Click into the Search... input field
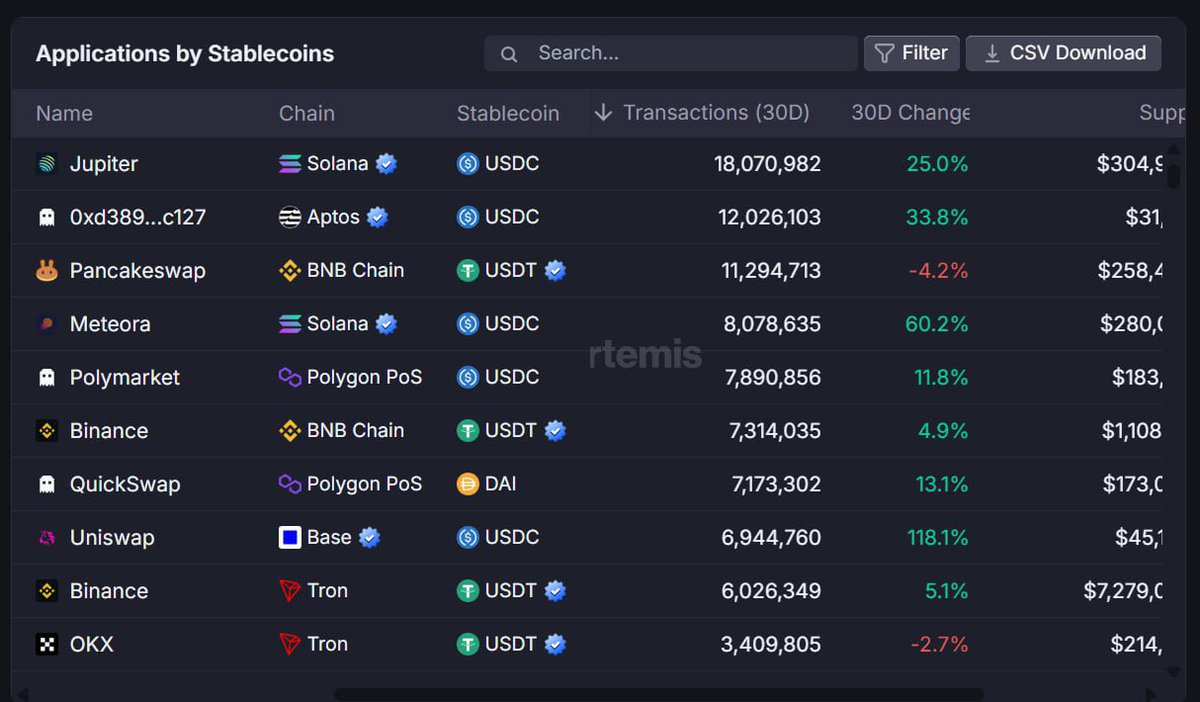Screen dimensions: 1200x702 670,53
